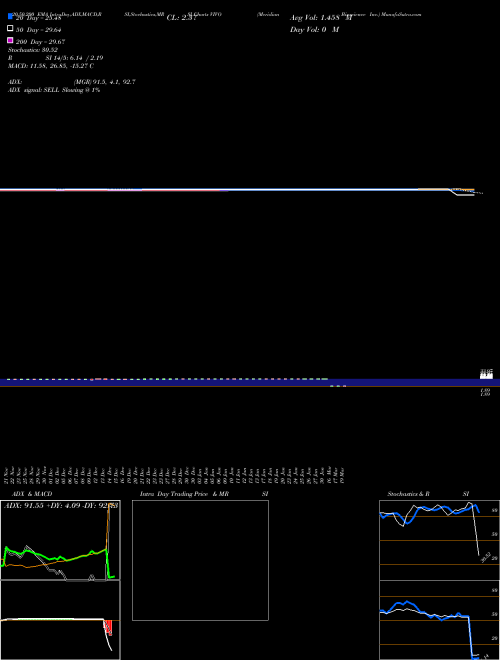Click the blue 20 Day EMA legend swatch

coord(11,16)
